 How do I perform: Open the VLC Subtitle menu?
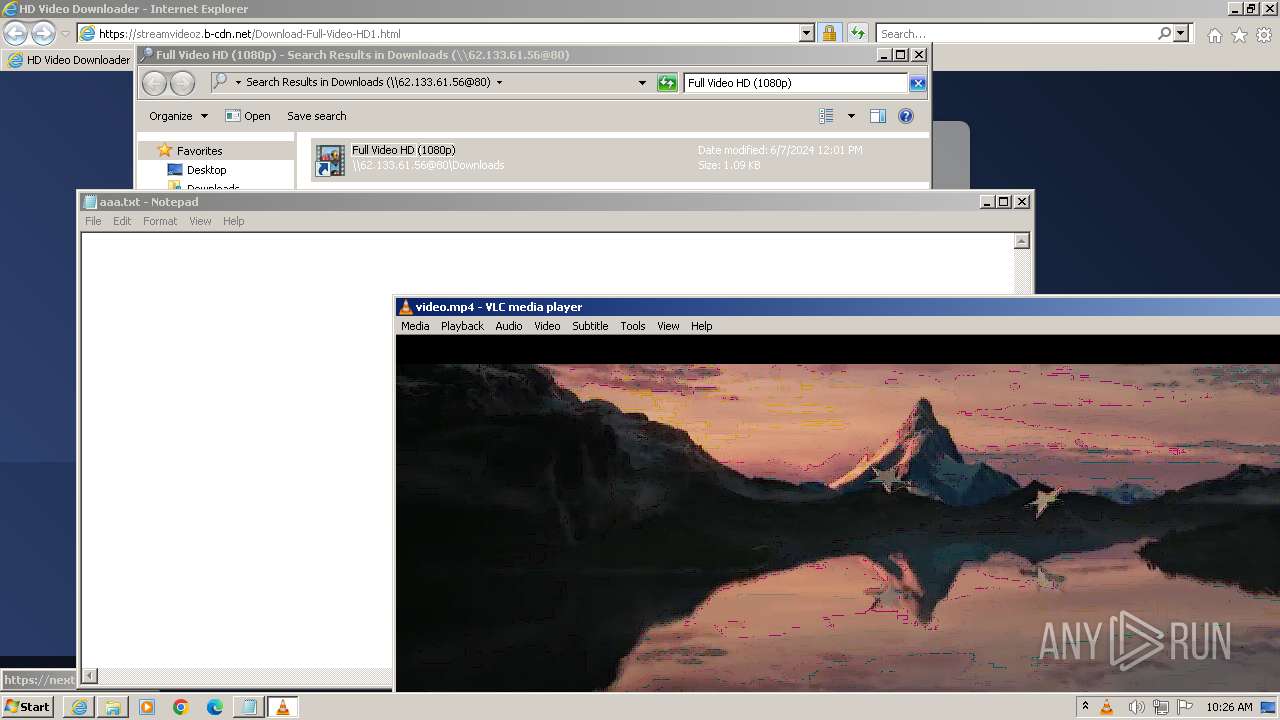pos(590,326)
